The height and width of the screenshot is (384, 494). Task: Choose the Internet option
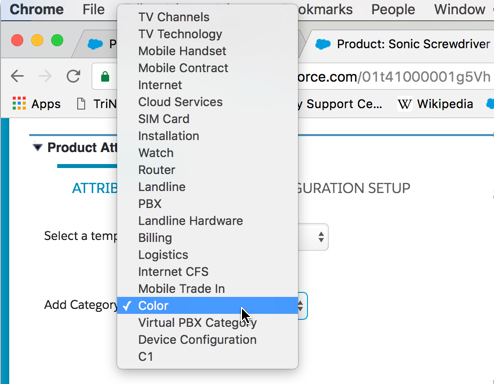point(207,85)
